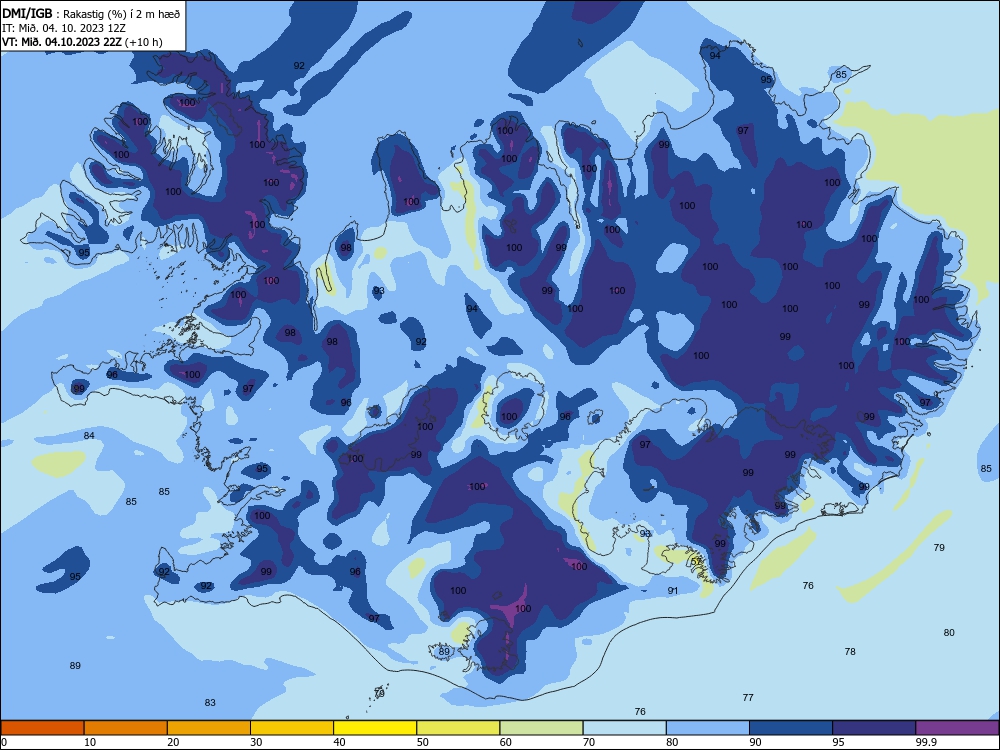Click the '77' humidity value south of Iceland
Viewport: 1000px width, 750px height.
tap(748, 698)
